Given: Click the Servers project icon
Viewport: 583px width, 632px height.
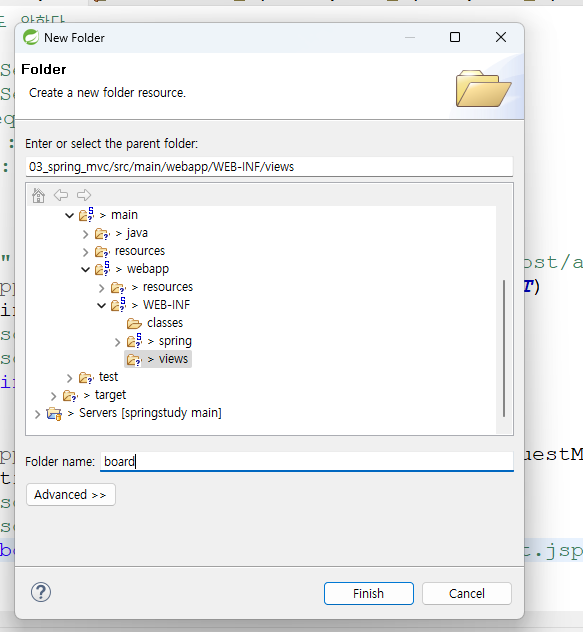Looking at the screenshot, I should click(x=54, y=414).
